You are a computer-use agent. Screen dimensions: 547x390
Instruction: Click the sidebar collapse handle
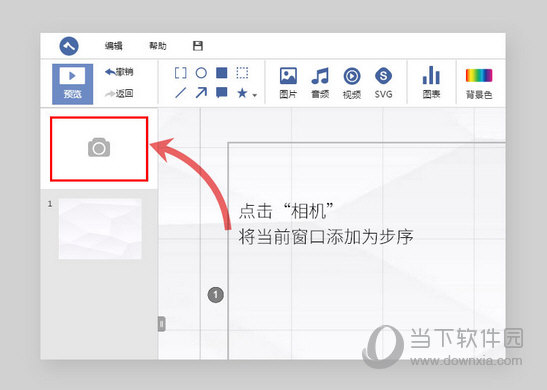[162, 324]
